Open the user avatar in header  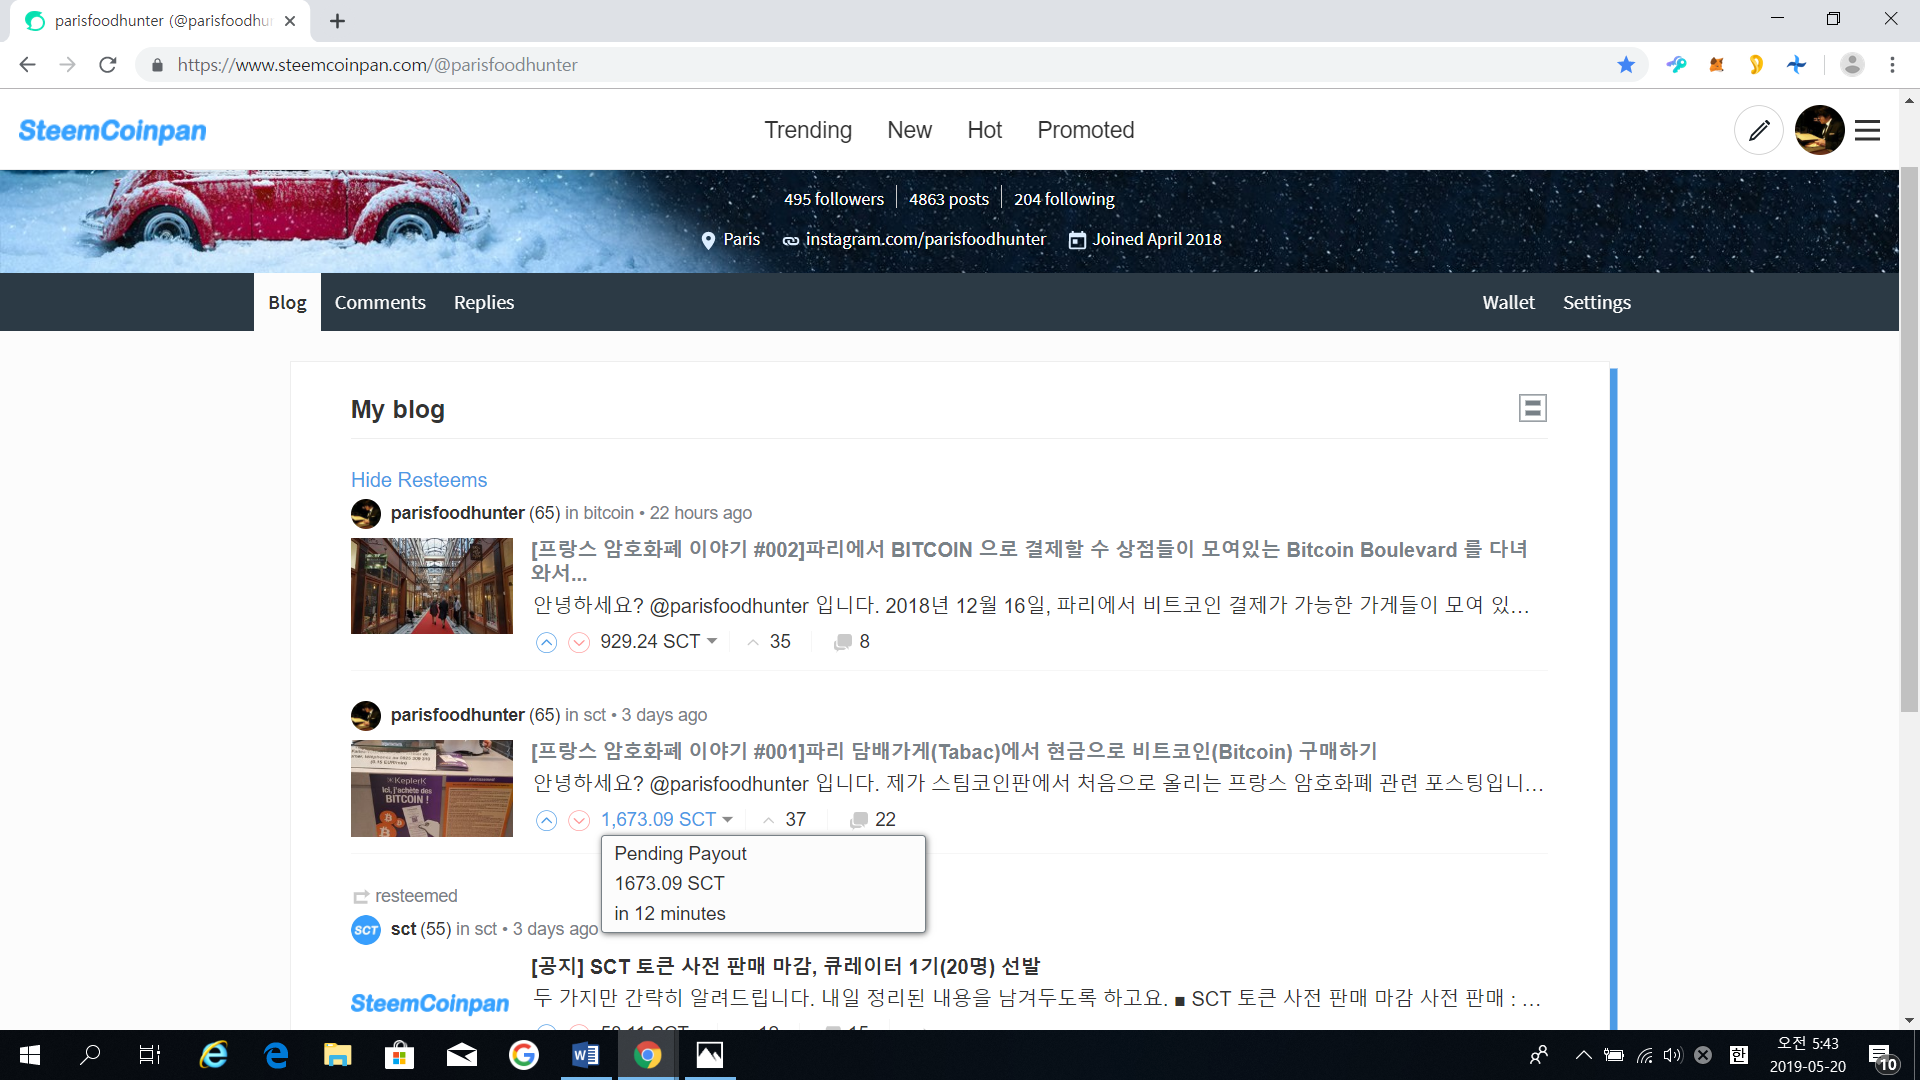point(1819,130)
